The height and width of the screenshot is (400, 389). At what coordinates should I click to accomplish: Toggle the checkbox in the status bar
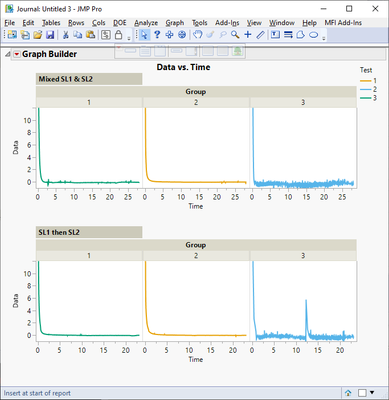coord(362,393)
